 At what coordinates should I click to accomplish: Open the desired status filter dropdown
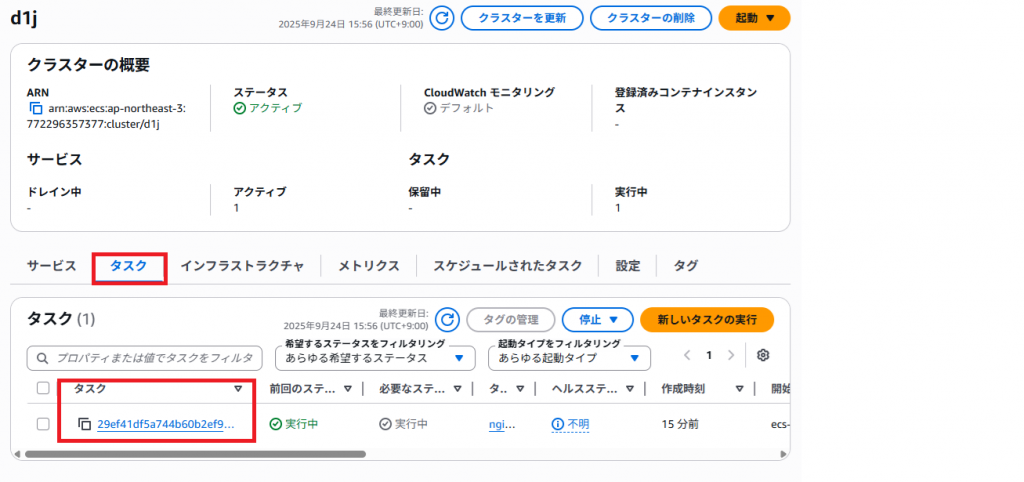(x=379, y=357)
